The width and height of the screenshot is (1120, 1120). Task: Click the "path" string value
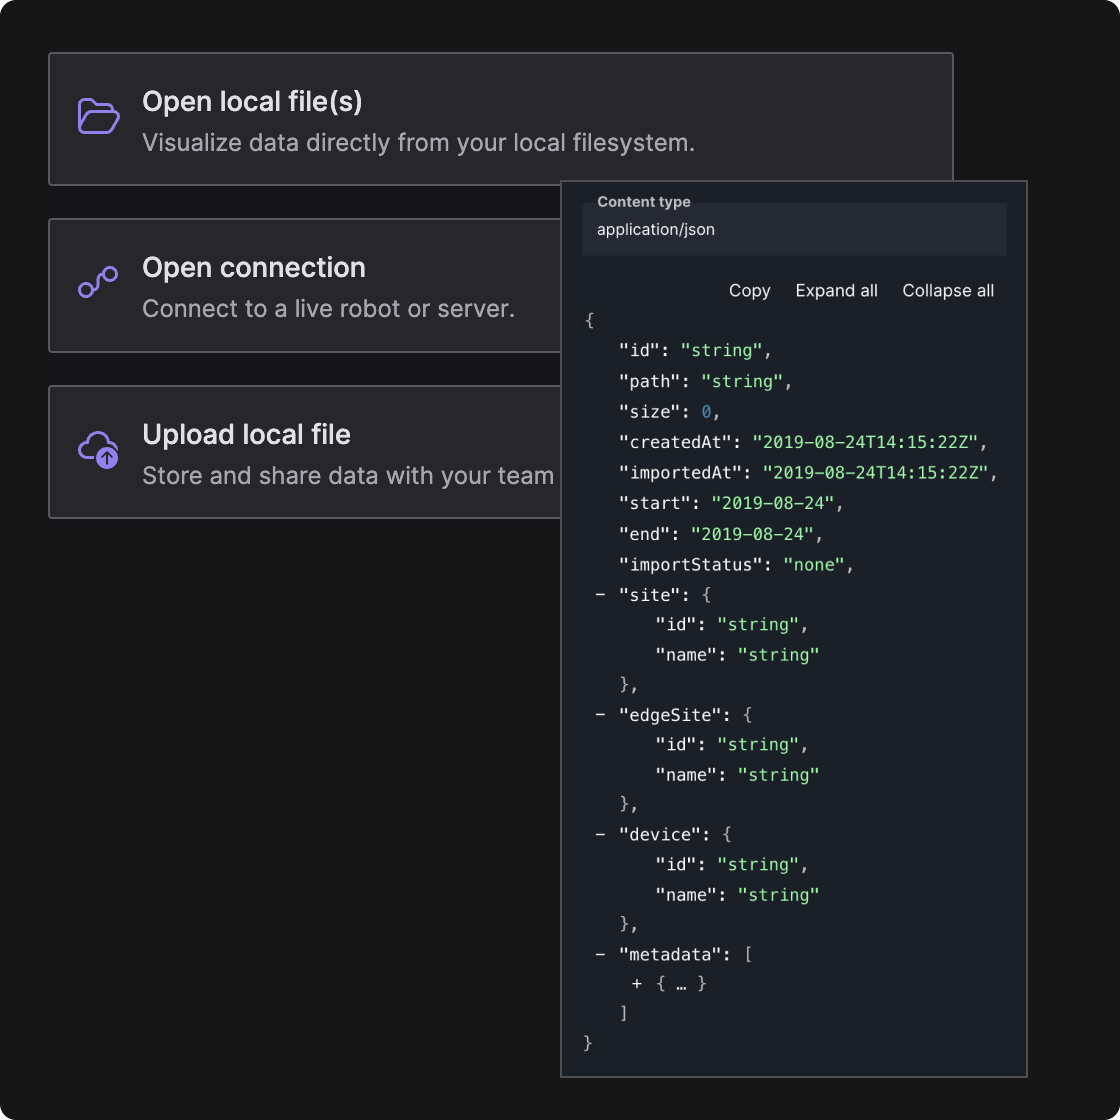coord(742,382)
